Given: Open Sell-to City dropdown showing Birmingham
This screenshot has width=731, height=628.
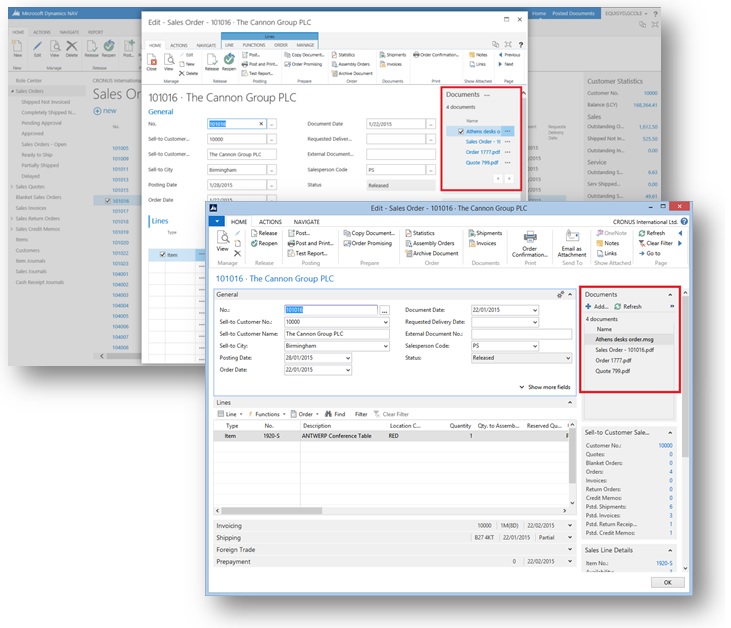Looking at the screenshot, I should point(383,346).
